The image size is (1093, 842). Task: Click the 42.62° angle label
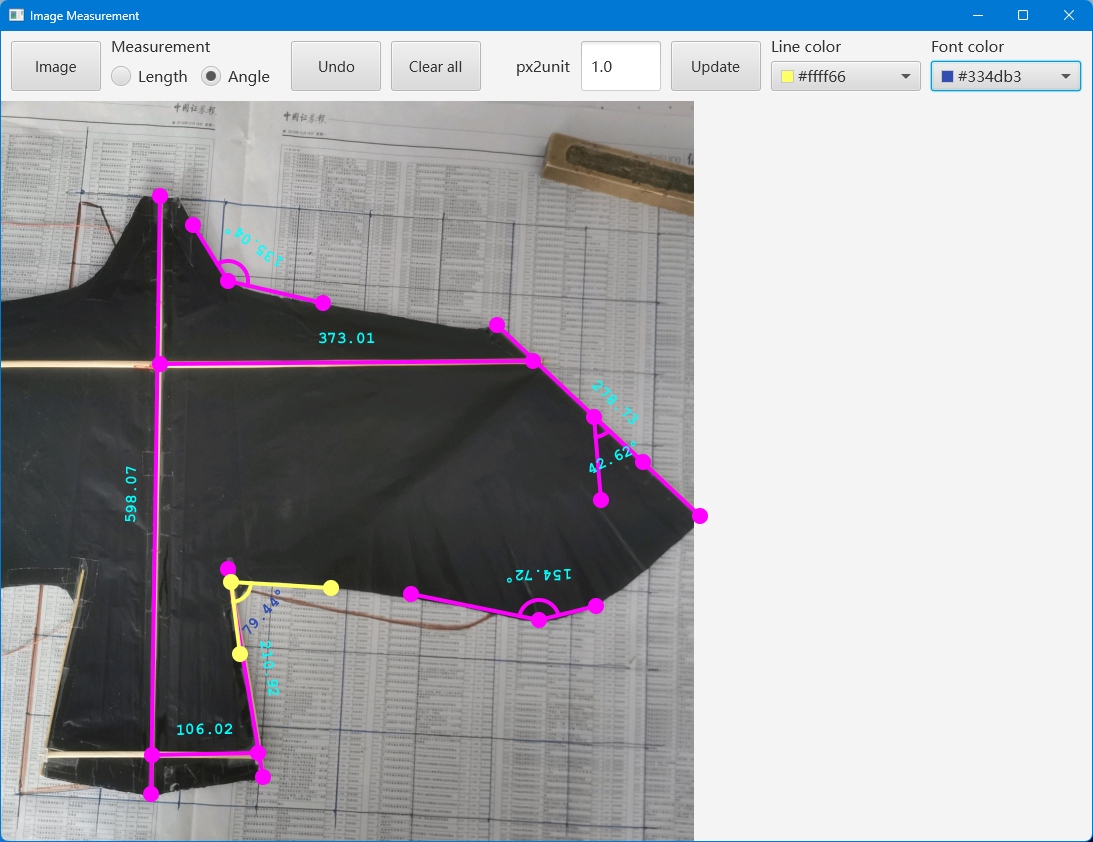coord(613,457)
